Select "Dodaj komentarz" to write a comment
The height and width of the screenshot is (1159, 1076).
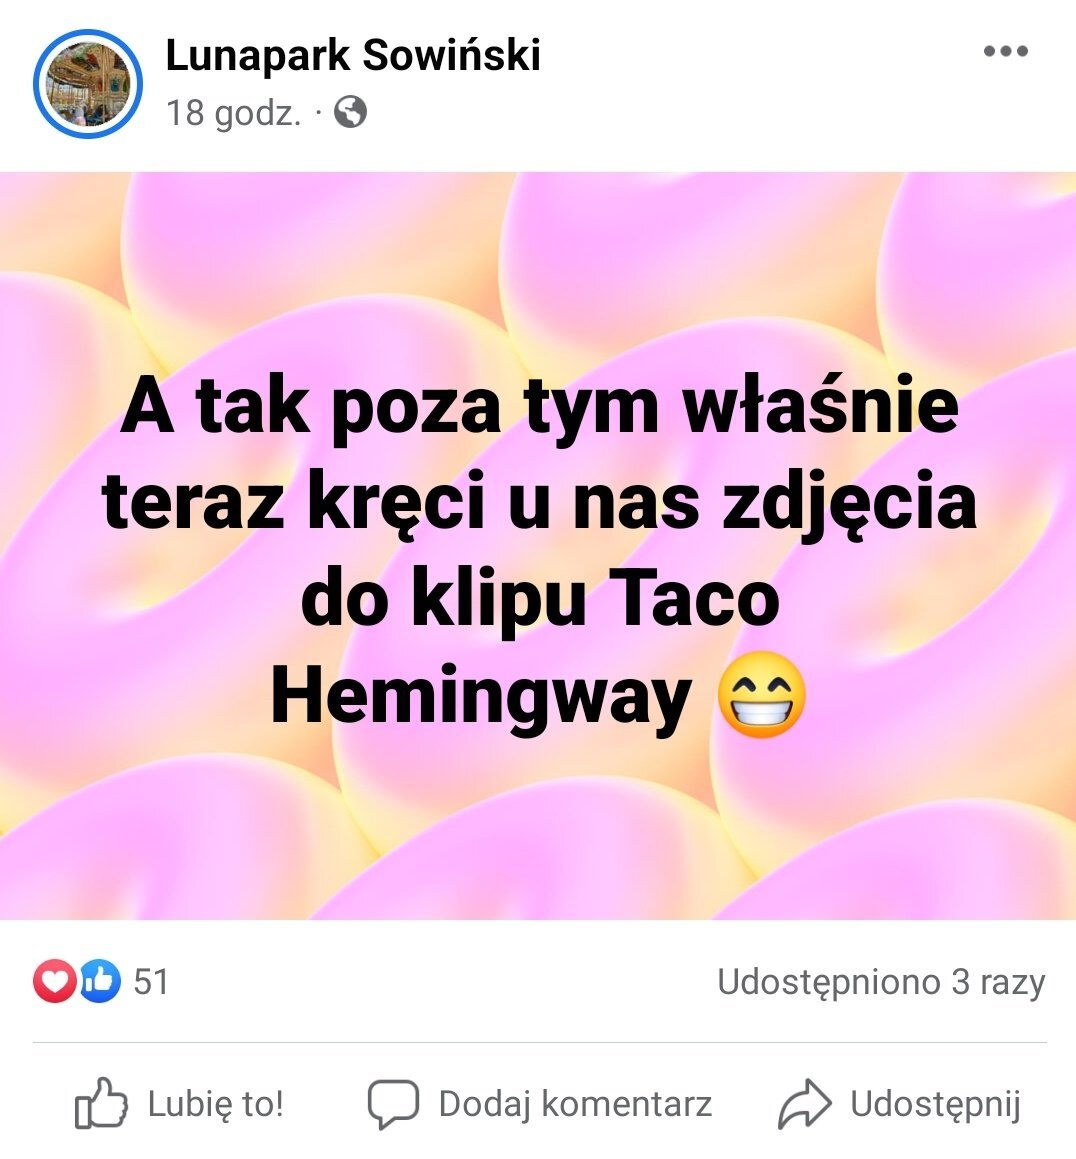(x=575, y=1104)
